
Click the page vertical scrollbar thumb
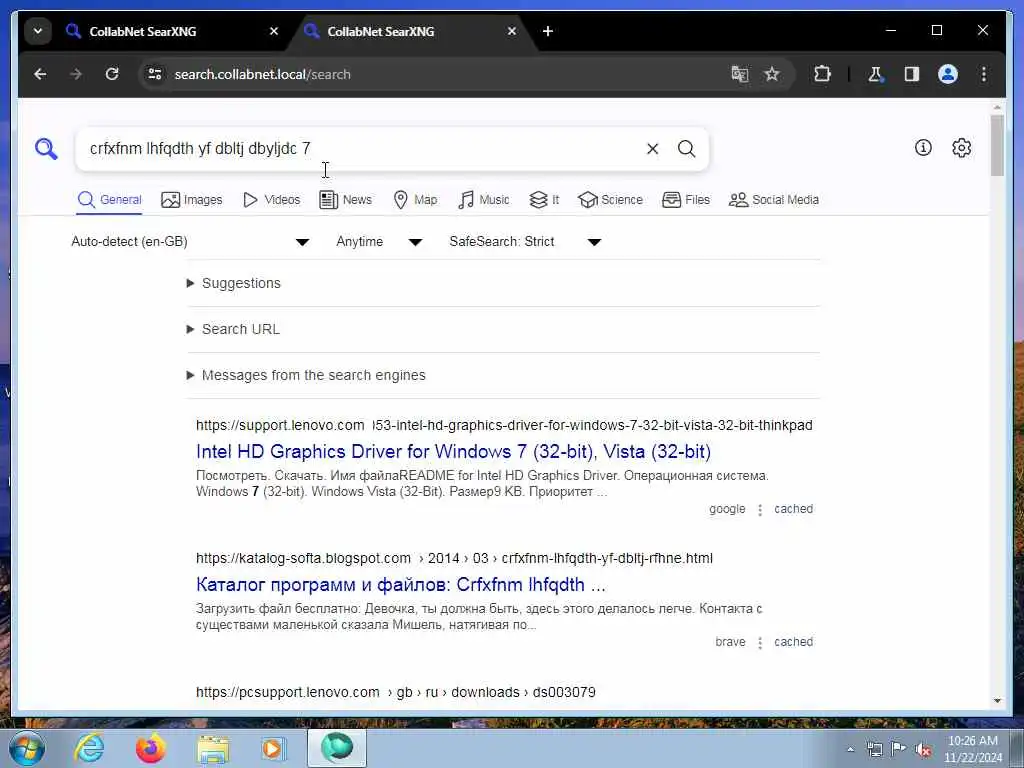pos(997,145)
